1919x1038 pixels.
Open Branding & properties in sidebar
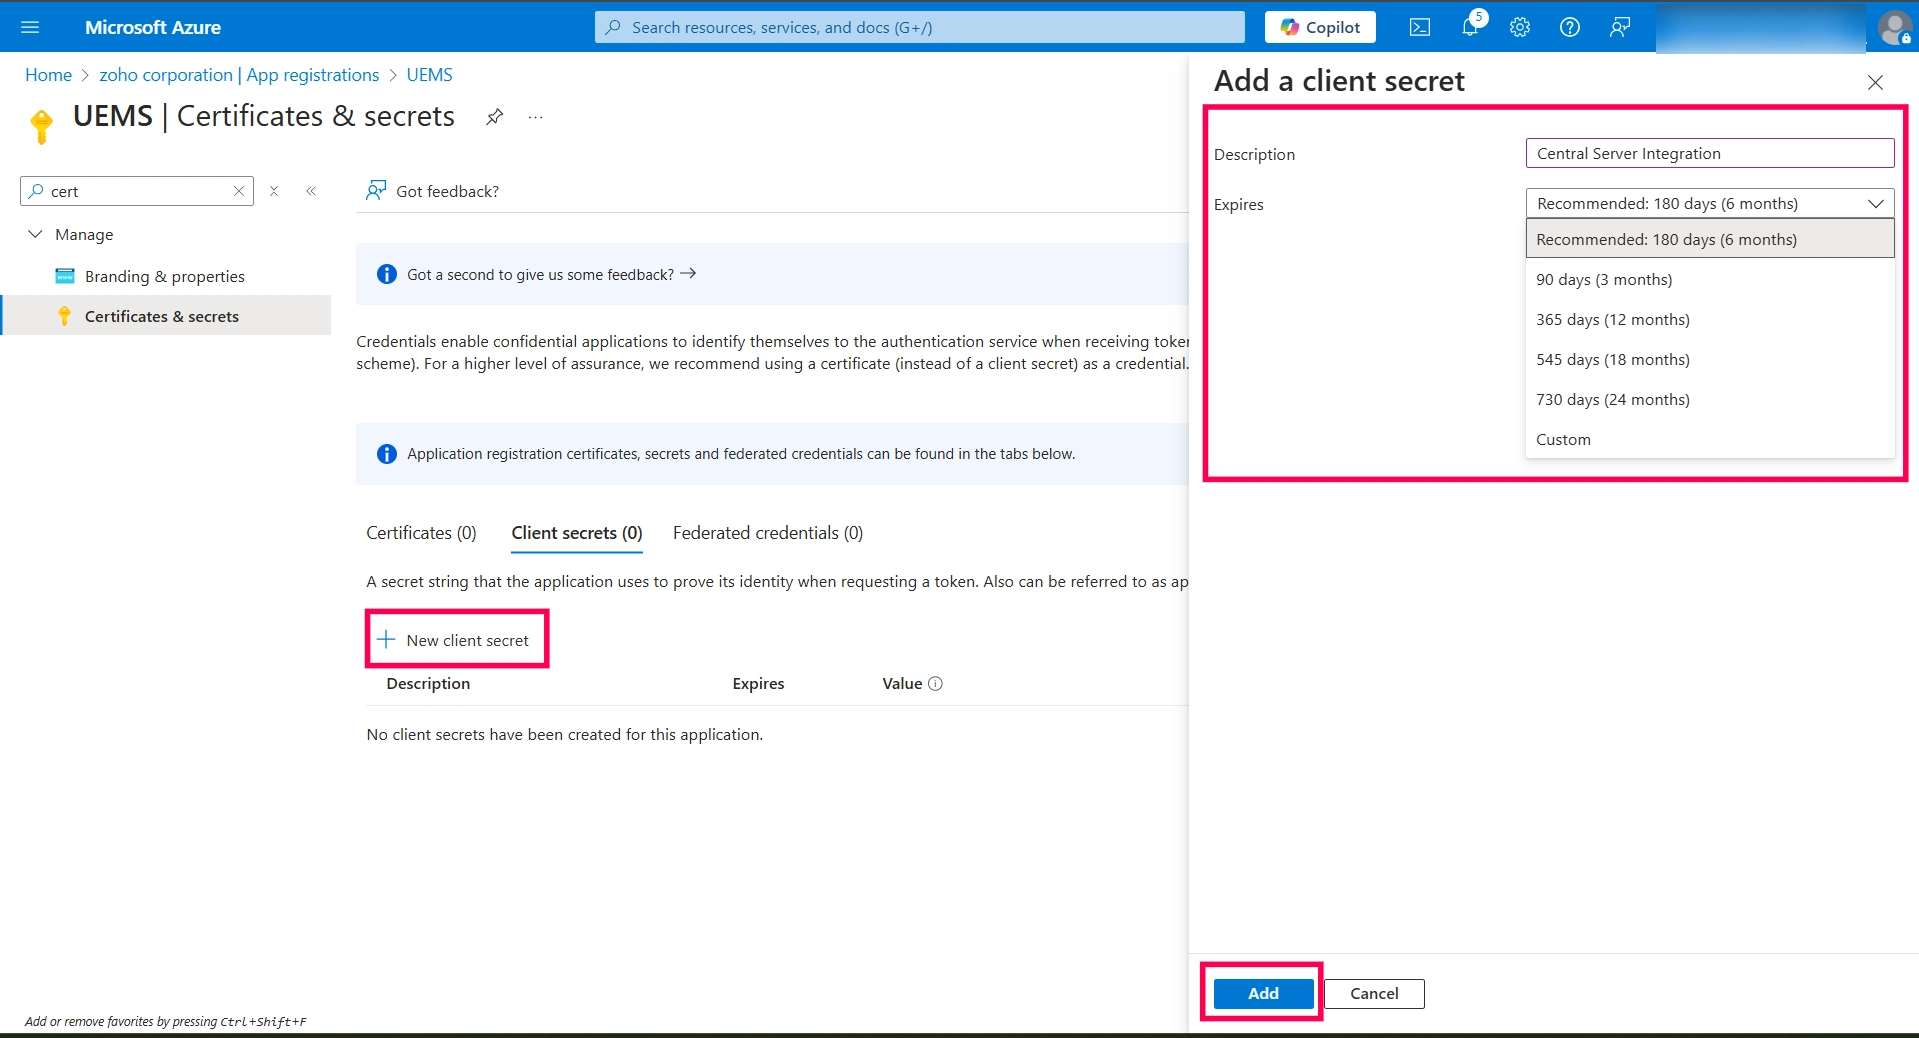tap(165, 276)
